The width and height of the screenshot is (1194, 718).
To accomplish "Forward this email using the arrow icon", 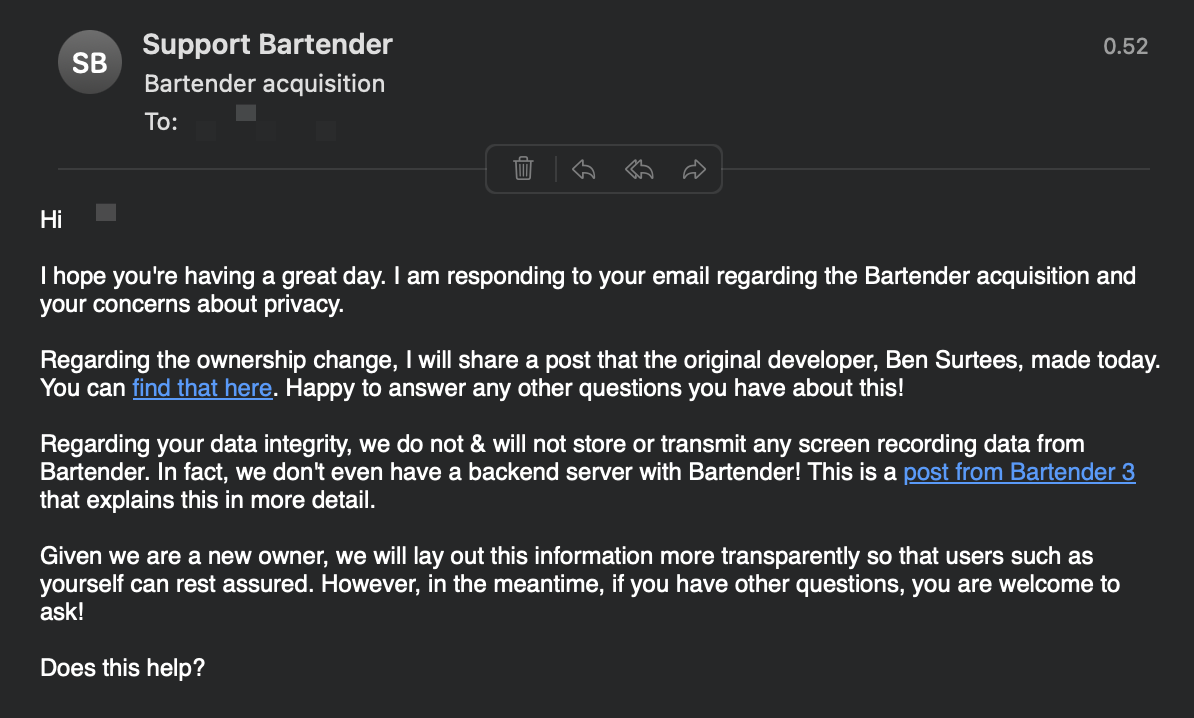I will pyautogui.click(x=694, y=169).
